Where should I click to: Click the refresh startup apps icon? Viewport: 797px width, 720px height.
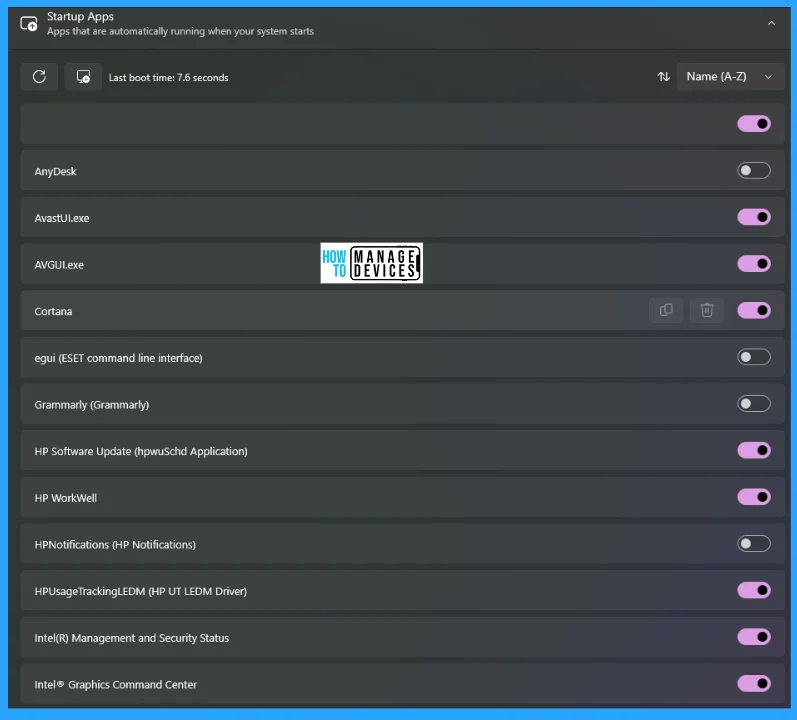click(39, 77)
